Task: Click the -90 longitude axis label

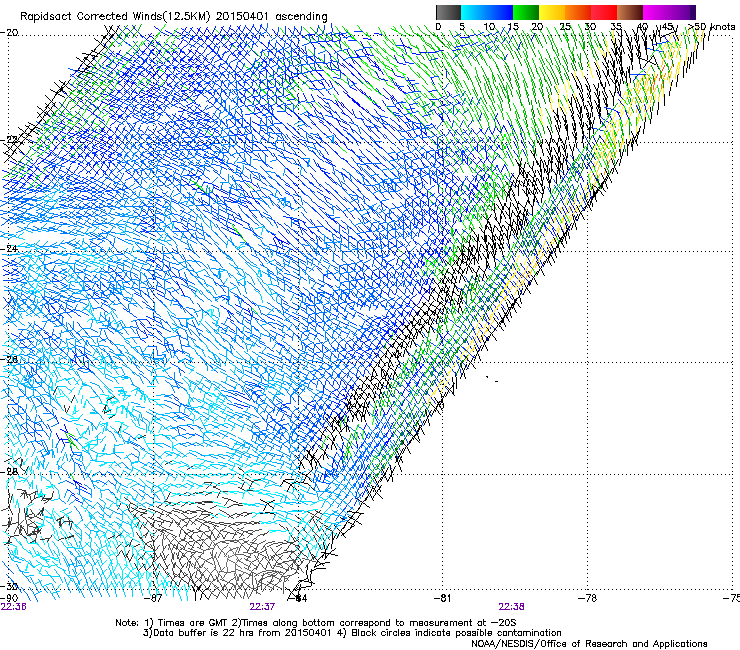Action: click(x=9, y=598)
